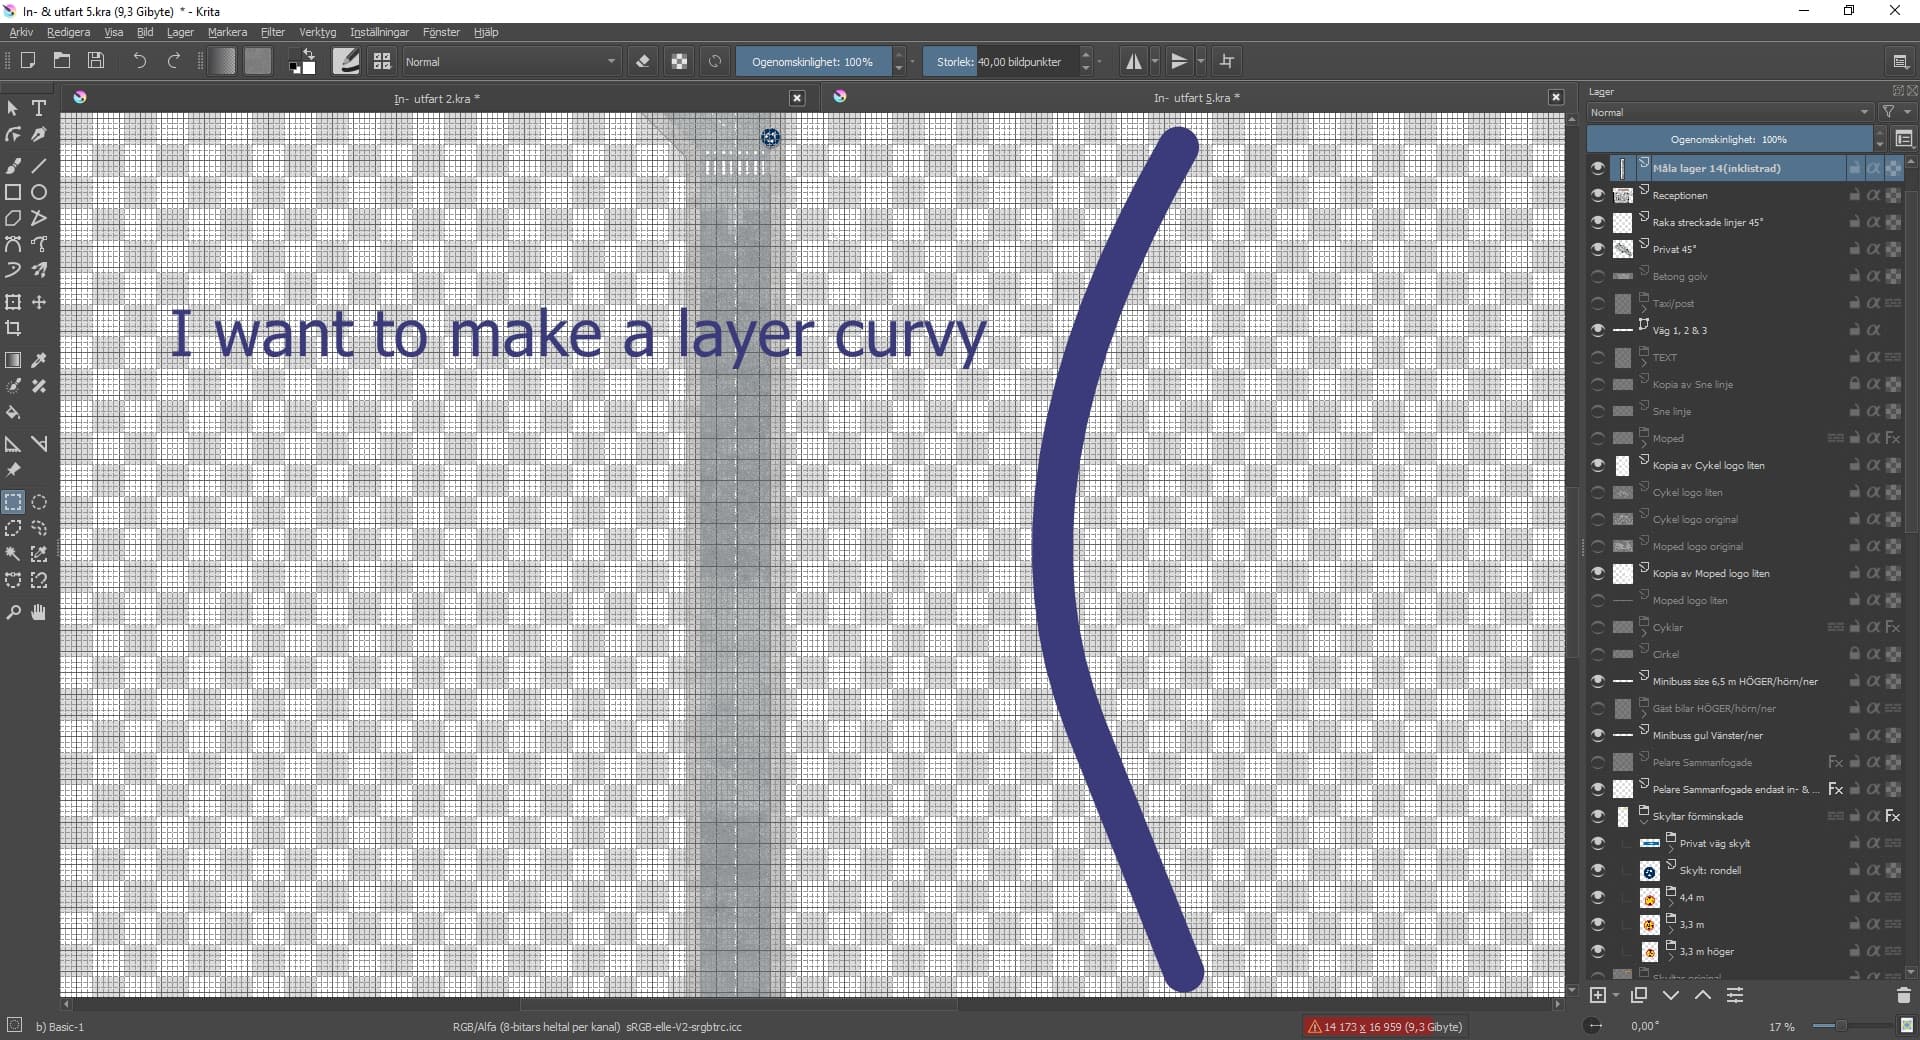Screen dimensions: 1920x1040
Task: Click the foreground/background color swatch
Action: point(302,62)
